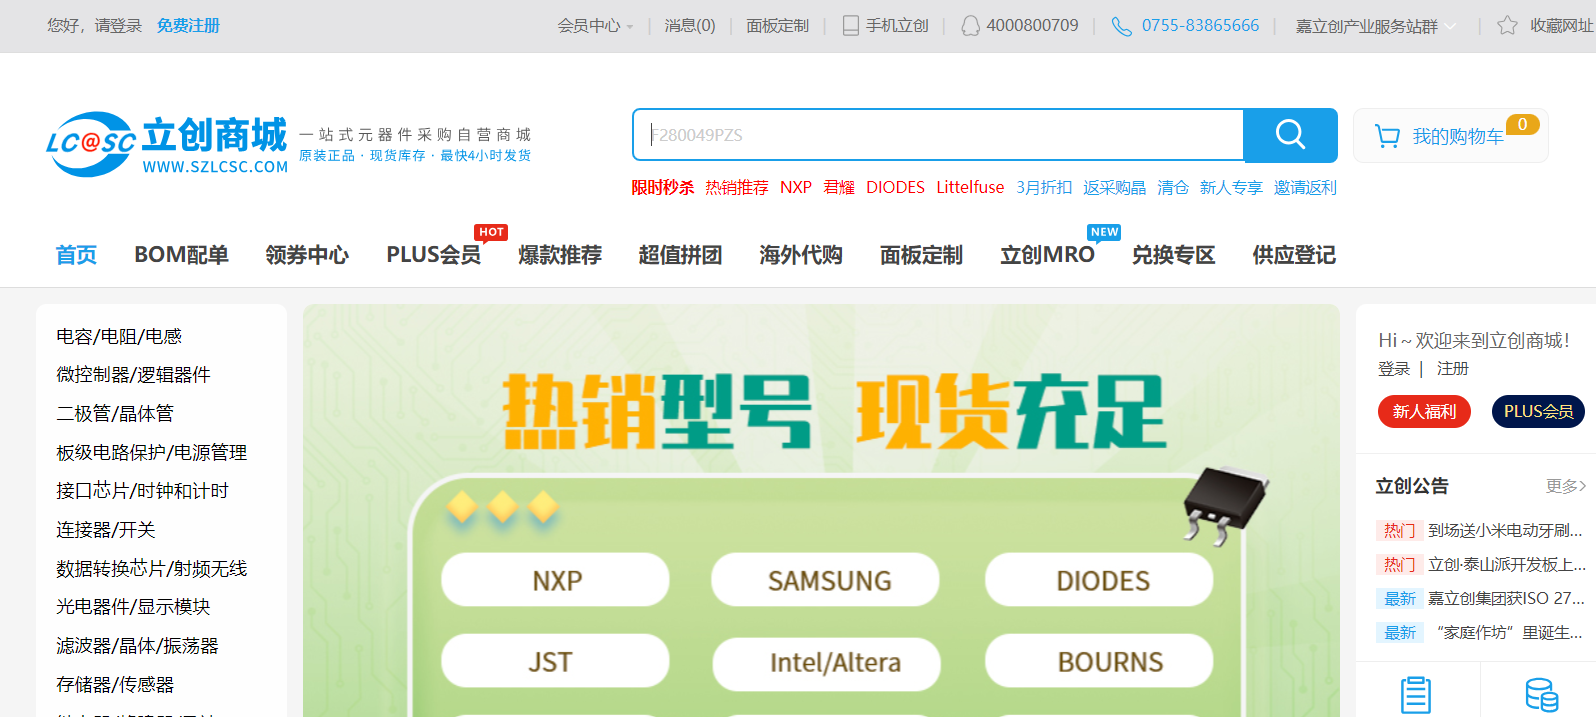Click the Littelfuse keyword link
The width and height of the screenshot is (1596, 717).
coord(970,188)
